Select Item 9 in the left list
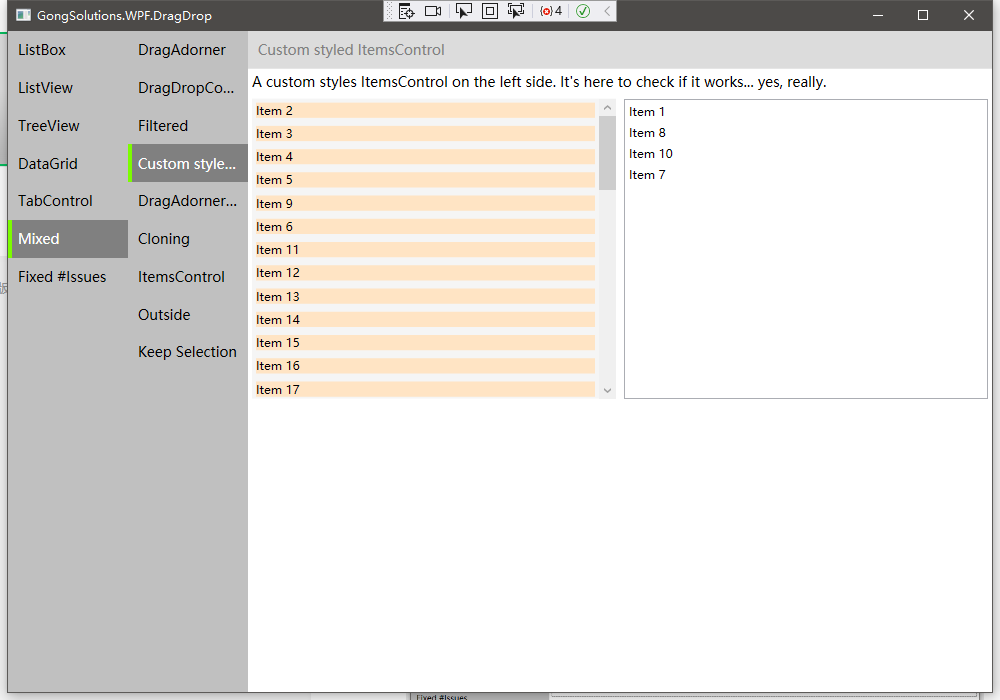 point(424,204)
